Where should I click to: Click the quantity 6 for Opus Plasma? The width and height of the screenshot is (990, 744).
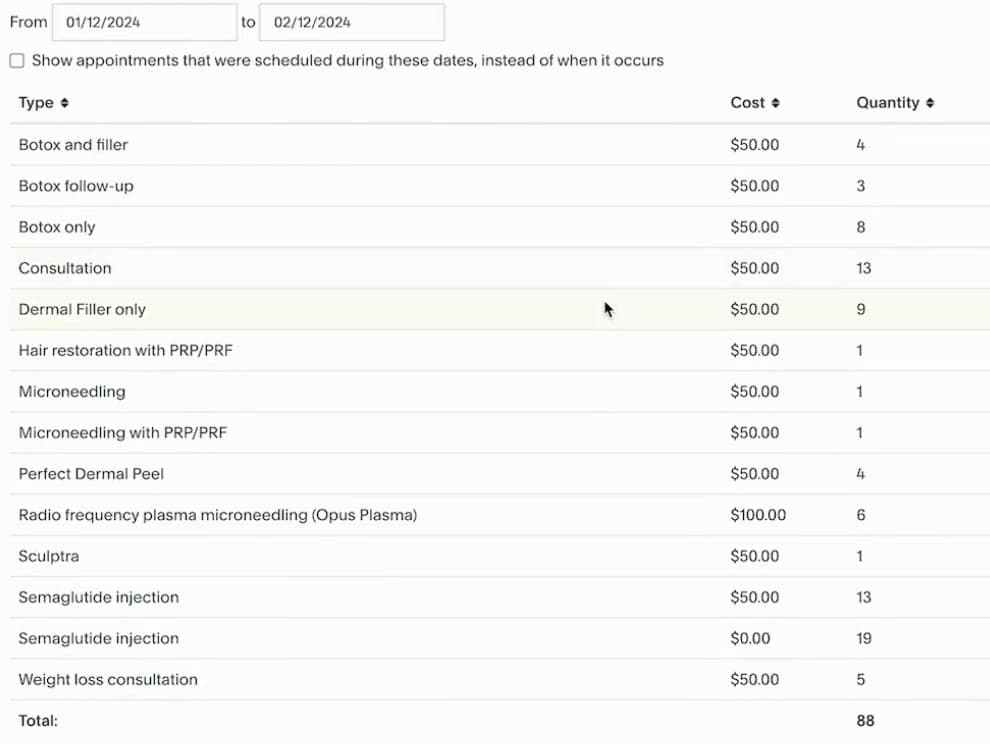[861, 515]
